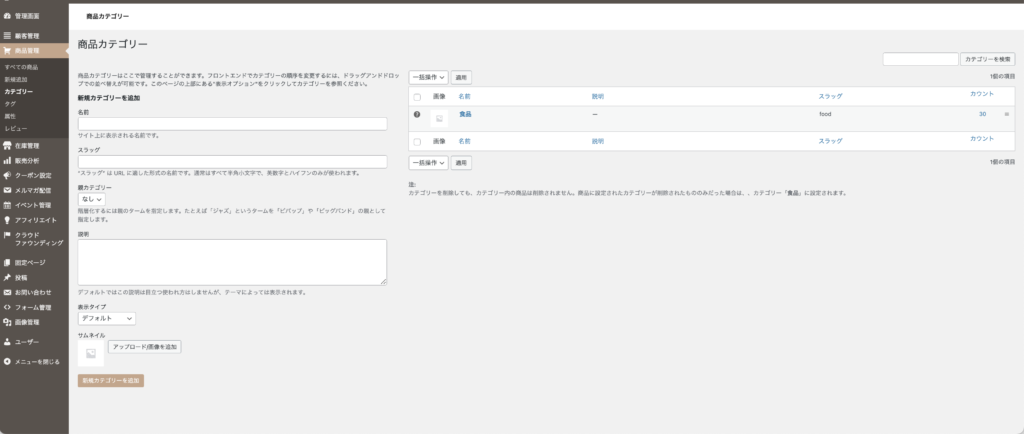
Task: Open 販売分析 sales analytics chart icon
Action: pos(7,160)
